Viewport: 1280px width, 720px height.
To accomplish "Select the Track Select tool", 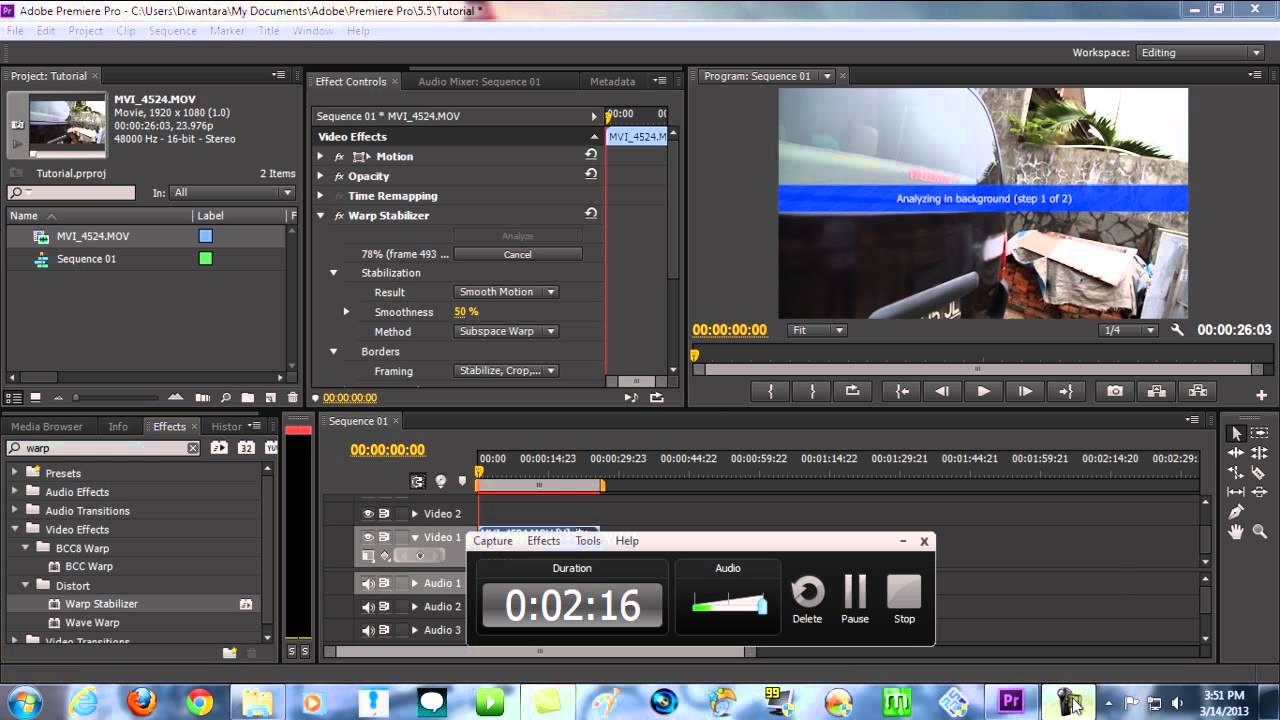I will tap(1259, 433).
